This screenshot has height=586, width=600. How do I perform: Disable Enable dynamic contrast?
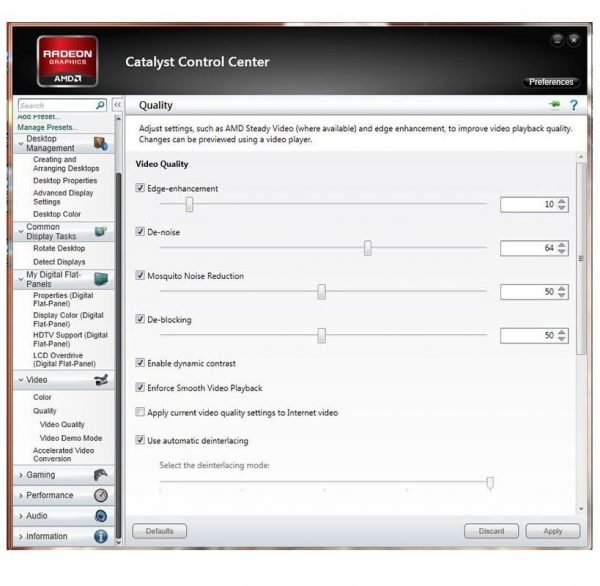click(140, 363)
